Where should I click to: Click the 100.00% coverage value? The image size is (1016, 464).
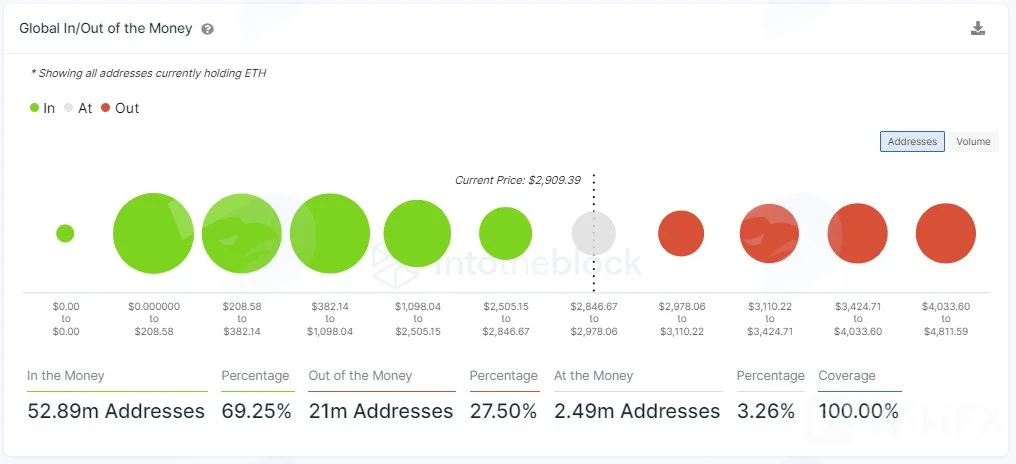point(859,411)
